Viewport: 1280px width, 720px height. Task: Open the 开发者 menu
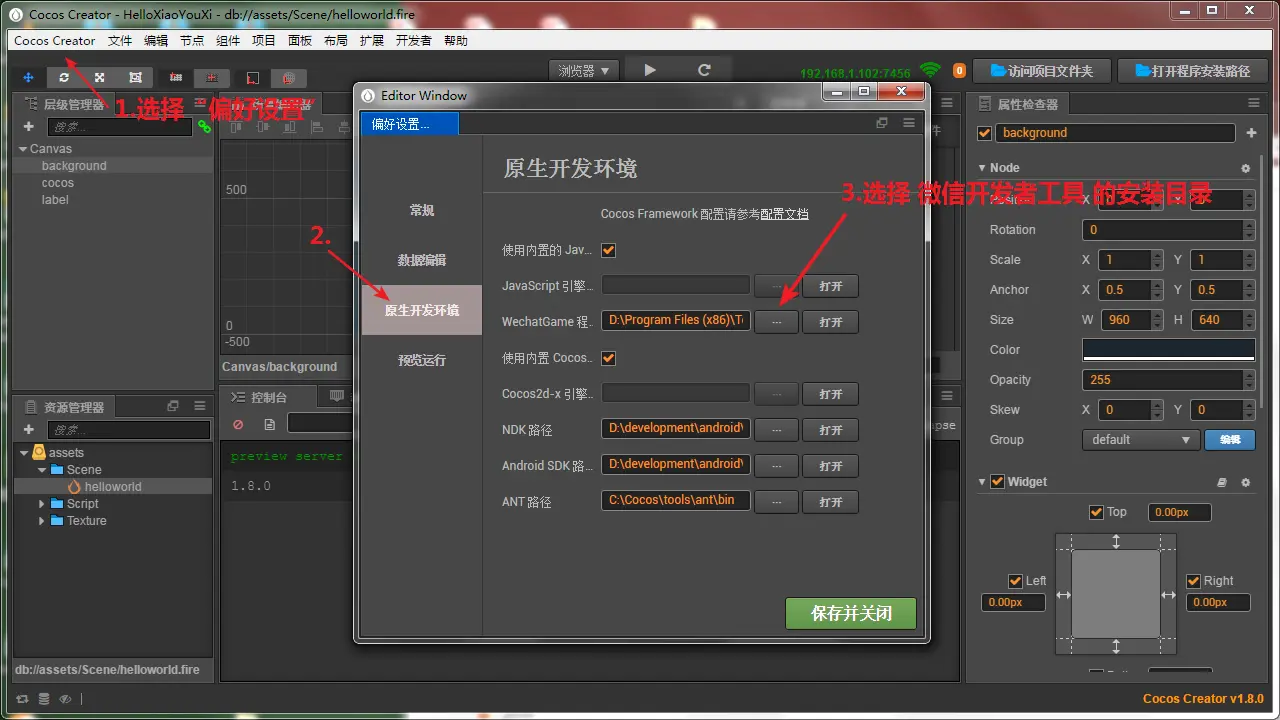(414, 41)
